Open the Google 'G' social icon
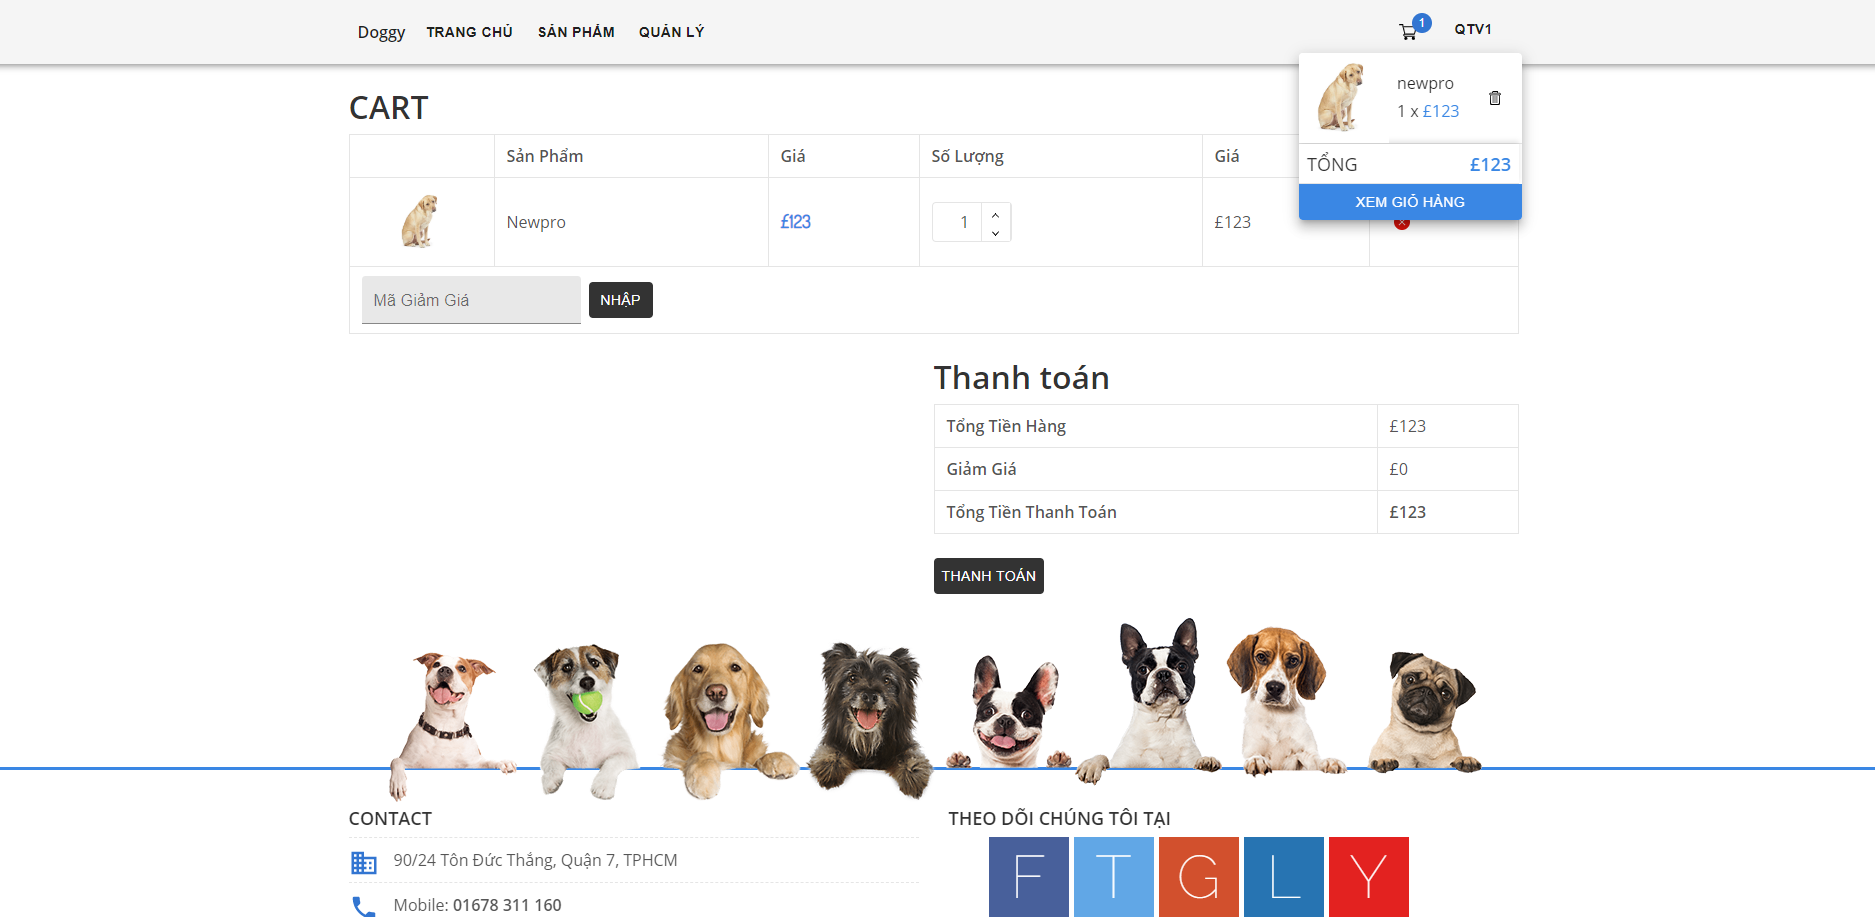This screenshot has width=1875, height=917. [1198, 877]
